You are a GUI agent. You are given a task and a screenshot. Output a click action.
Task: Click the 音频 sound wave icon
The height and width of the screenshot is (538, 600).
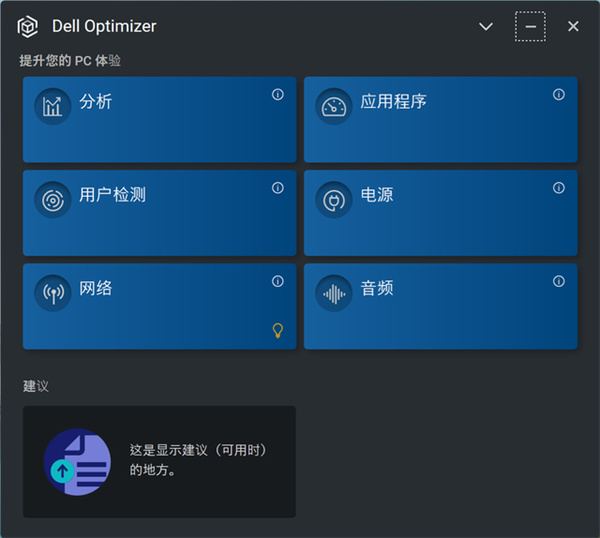[x=333, y=292]
